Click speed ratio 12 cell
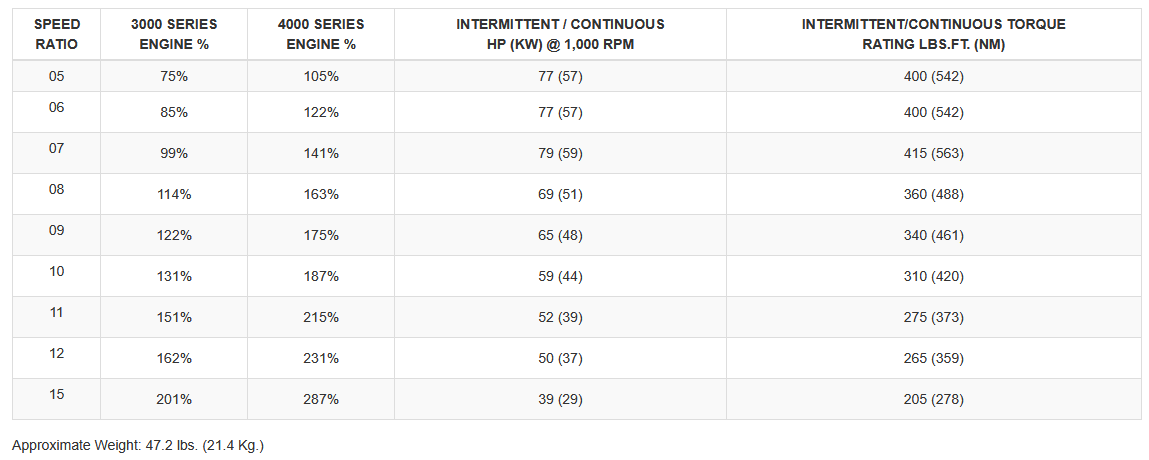The image size is (1149, 460). click(x=56, y=353)
